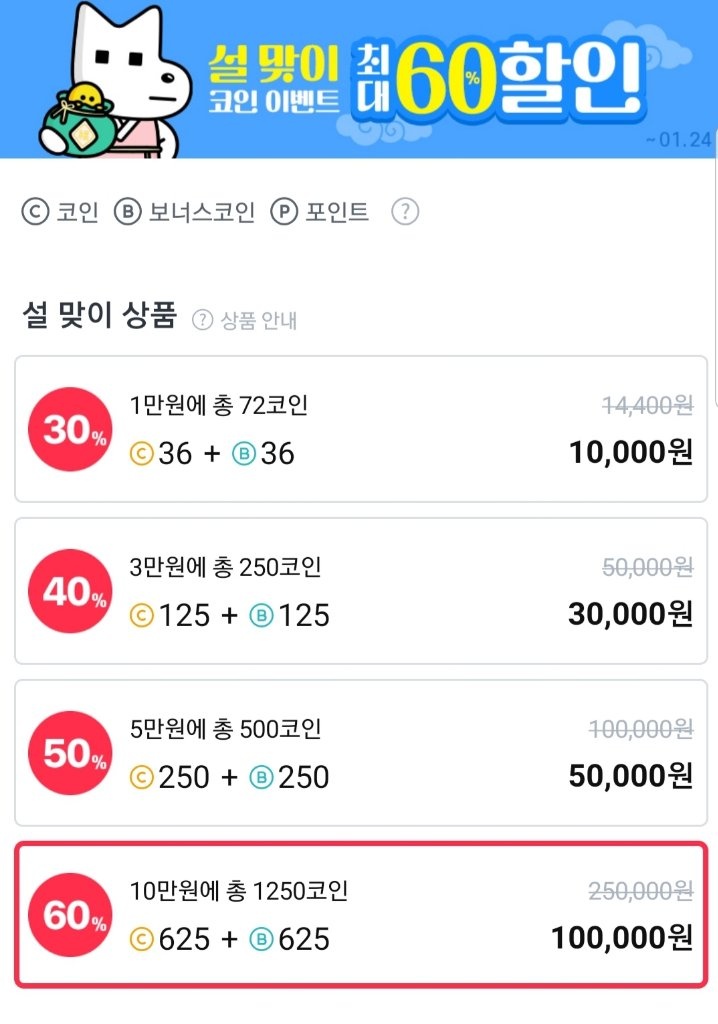Tap the red 30% discount badge
This screenshot has height=1024, width=718.
[x=71, y=429]
